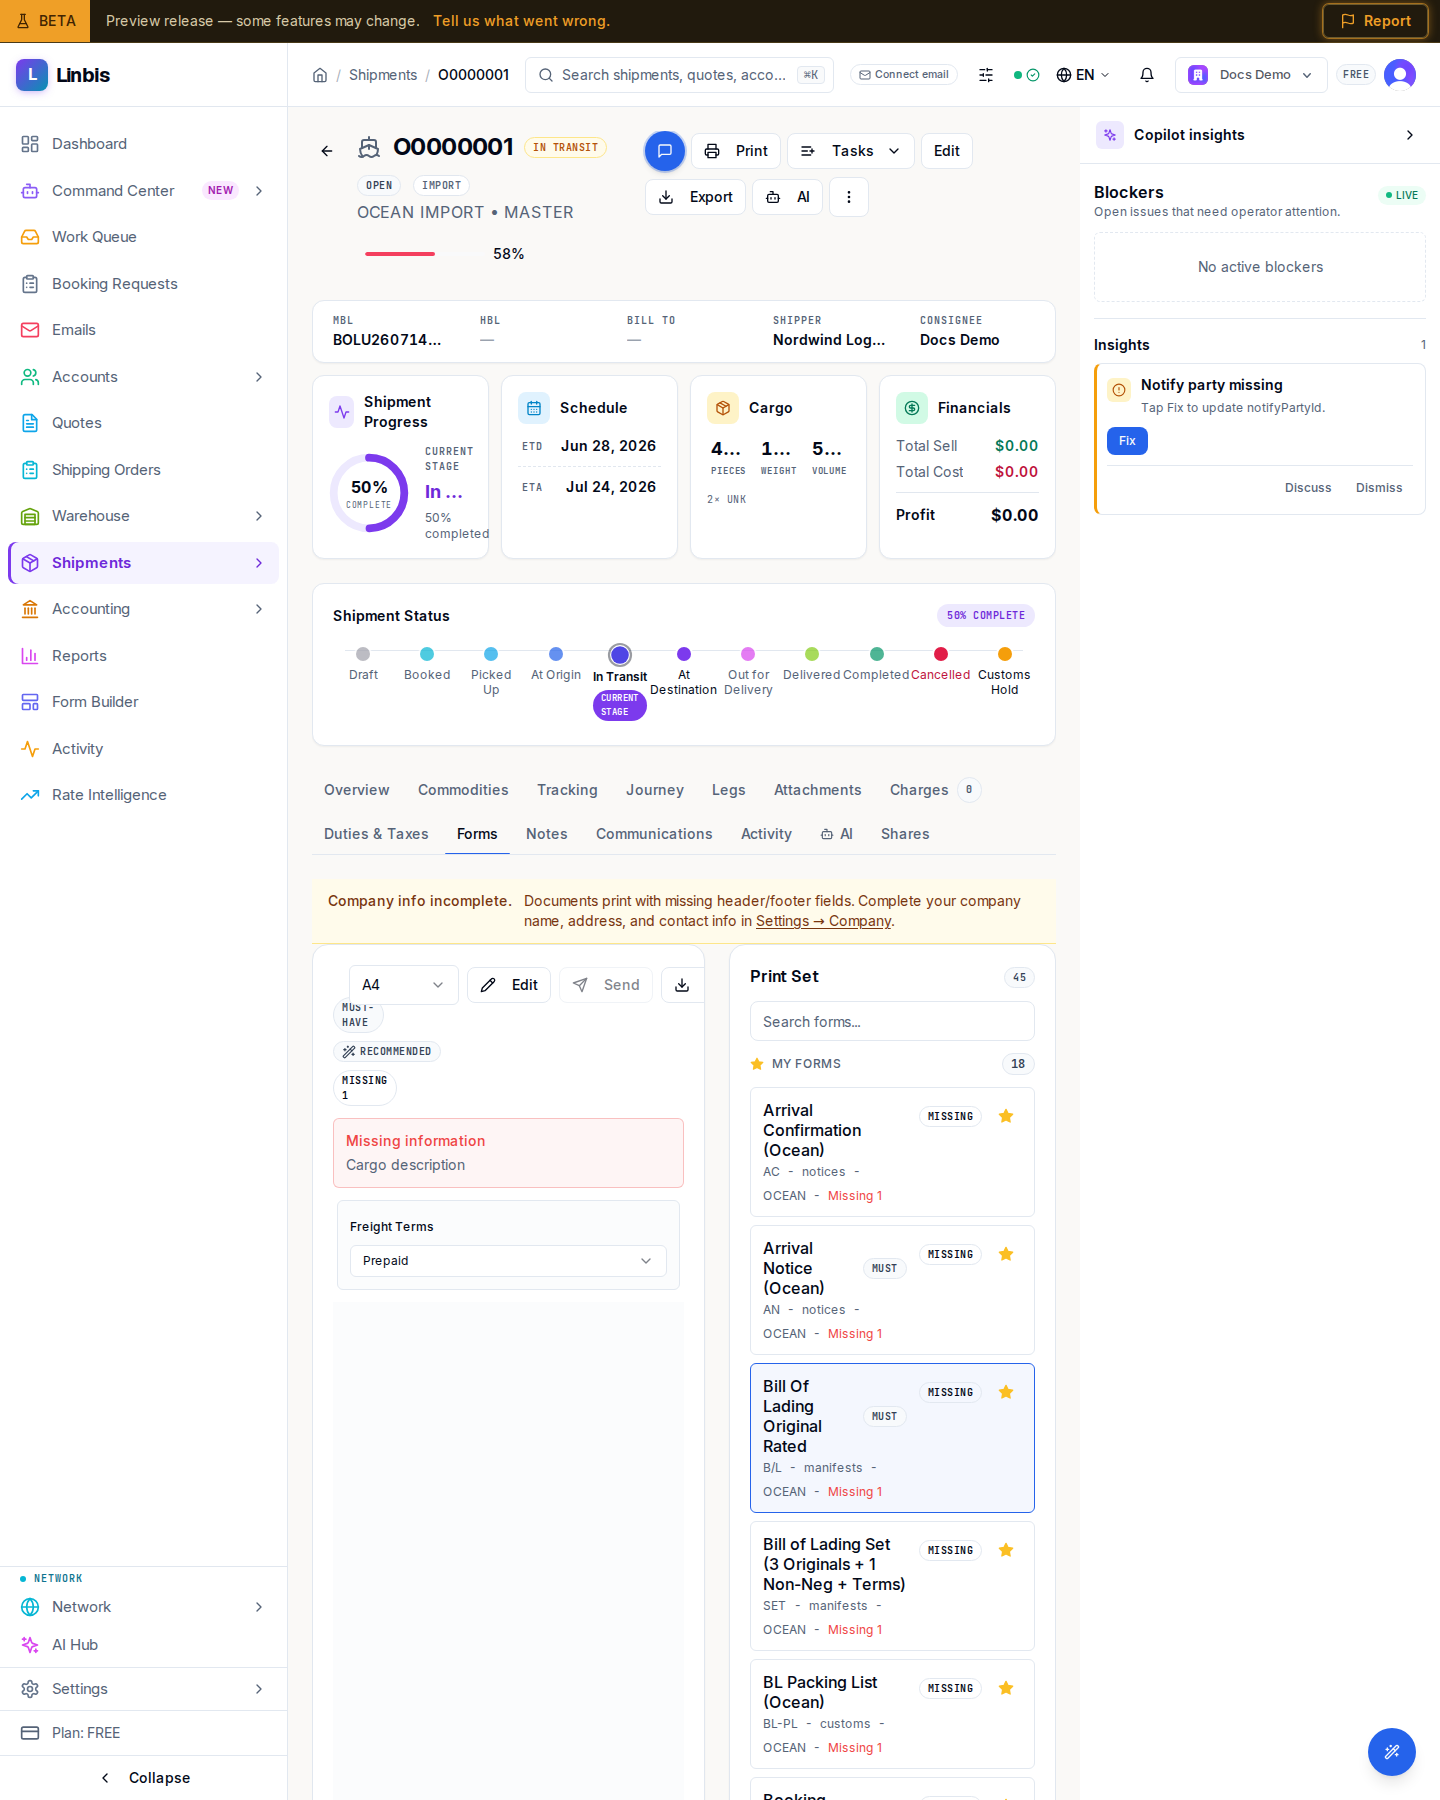The width and height of the screenshot is (1440, 1800).
Task: Switch to the Tracking tab
Action: pos(567,790)
